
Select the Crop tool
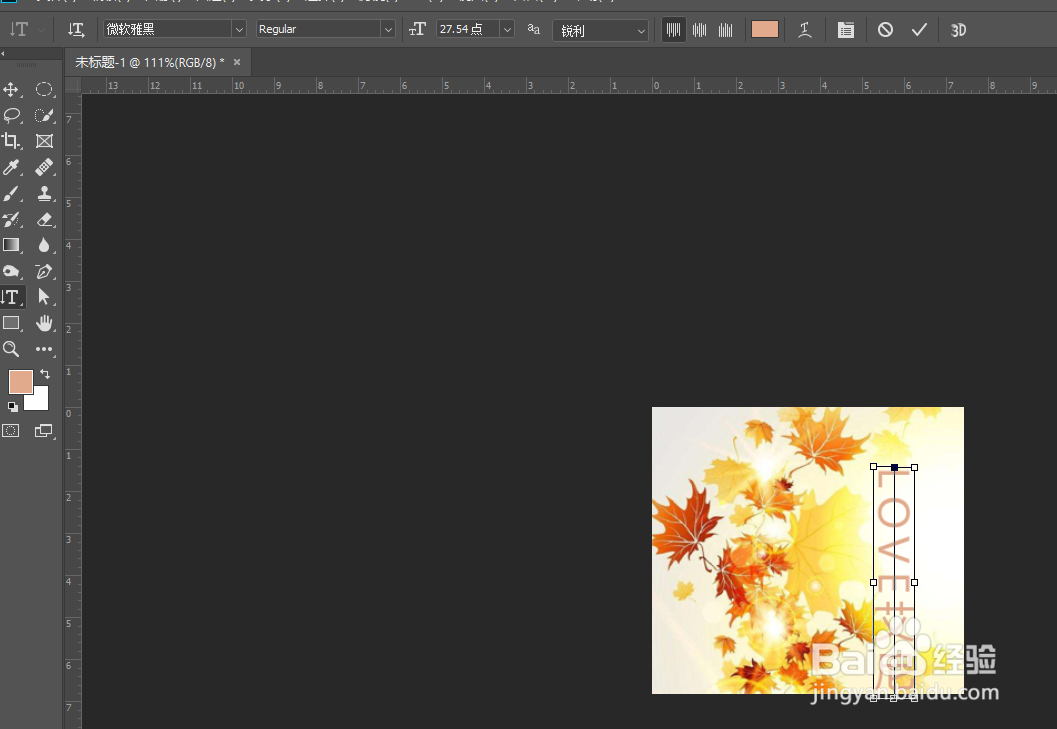(11, 141)
